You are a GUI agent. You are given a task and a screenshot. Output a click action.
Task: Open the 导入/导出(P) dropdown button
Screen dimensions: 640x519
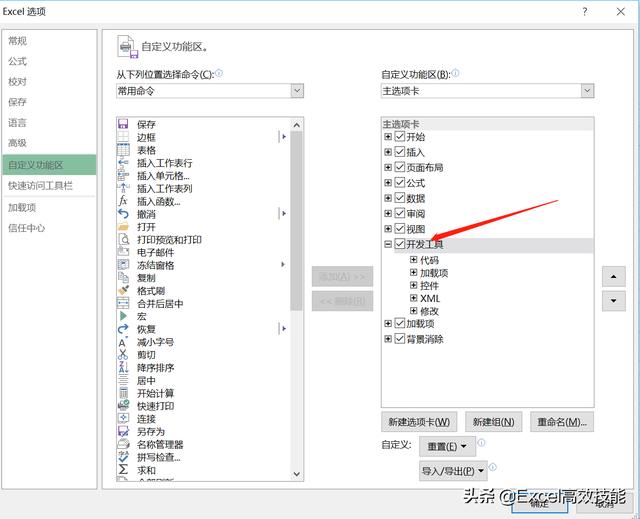pos(453,471)
